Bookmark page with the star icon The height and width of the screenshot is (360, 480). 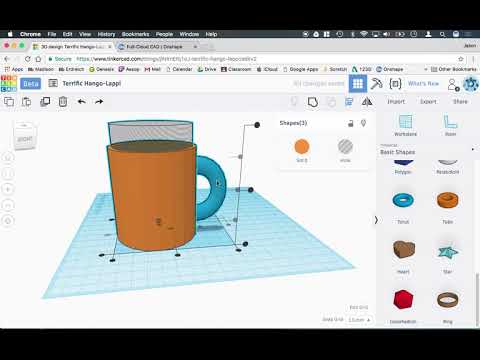pyautogui.click(x=461, y=59)
